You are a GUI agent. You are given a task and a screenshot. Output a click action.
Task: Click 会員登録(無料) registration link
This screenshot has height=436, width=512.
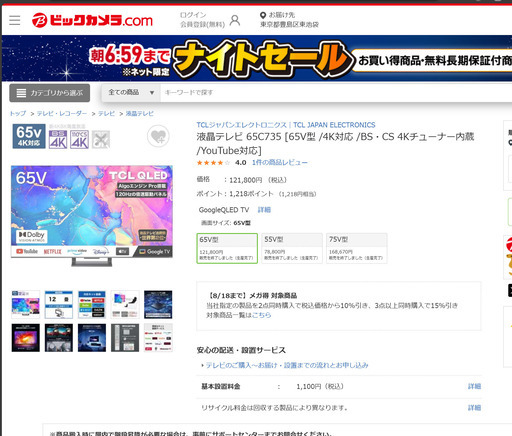pyautogui.click(x=202, y=25)
